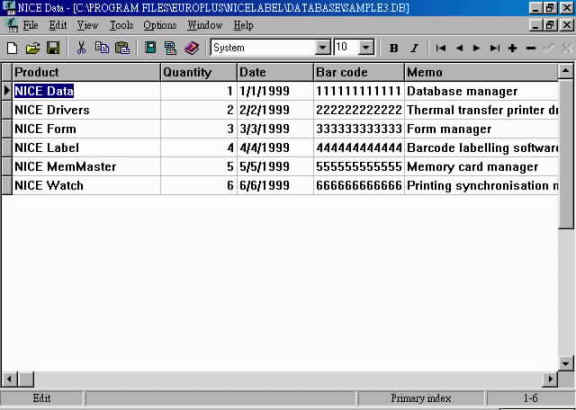Toggle italic formatting button

click(415, 48)
